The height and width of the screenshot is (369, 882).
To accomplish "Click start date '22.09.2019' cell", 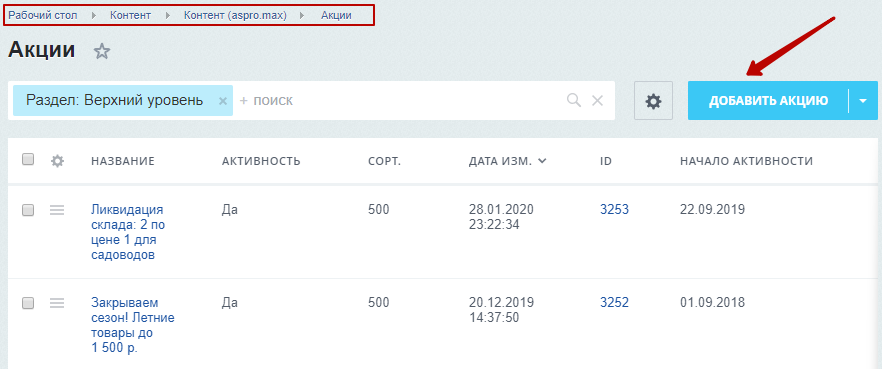I will [712, 210].
